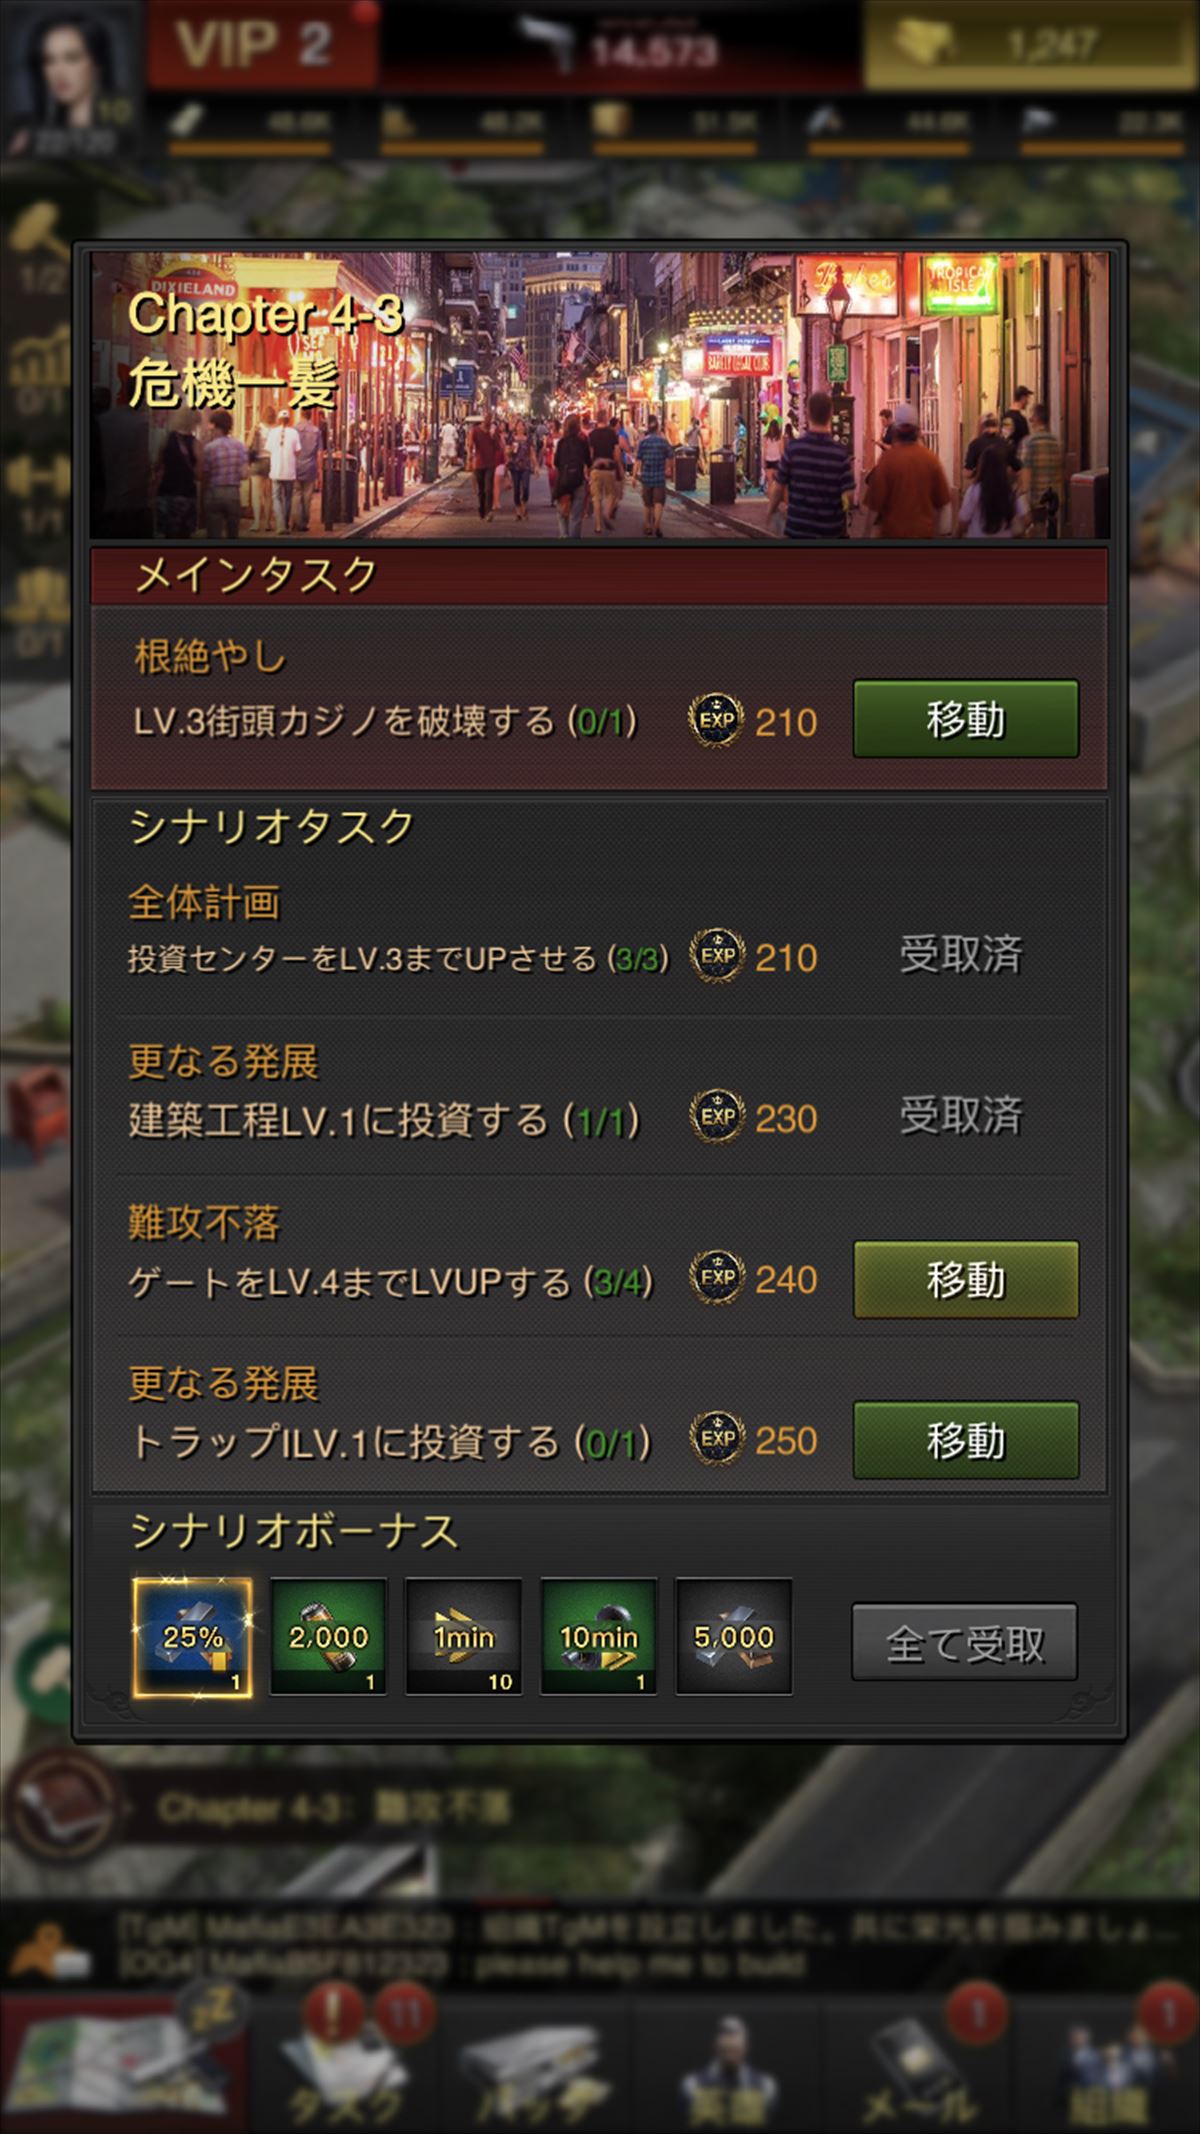Screen dimensions: 1200x2134
Task: Click 移動 for the gate LV.4 upgrade task
Action: tap(965, 1279)
